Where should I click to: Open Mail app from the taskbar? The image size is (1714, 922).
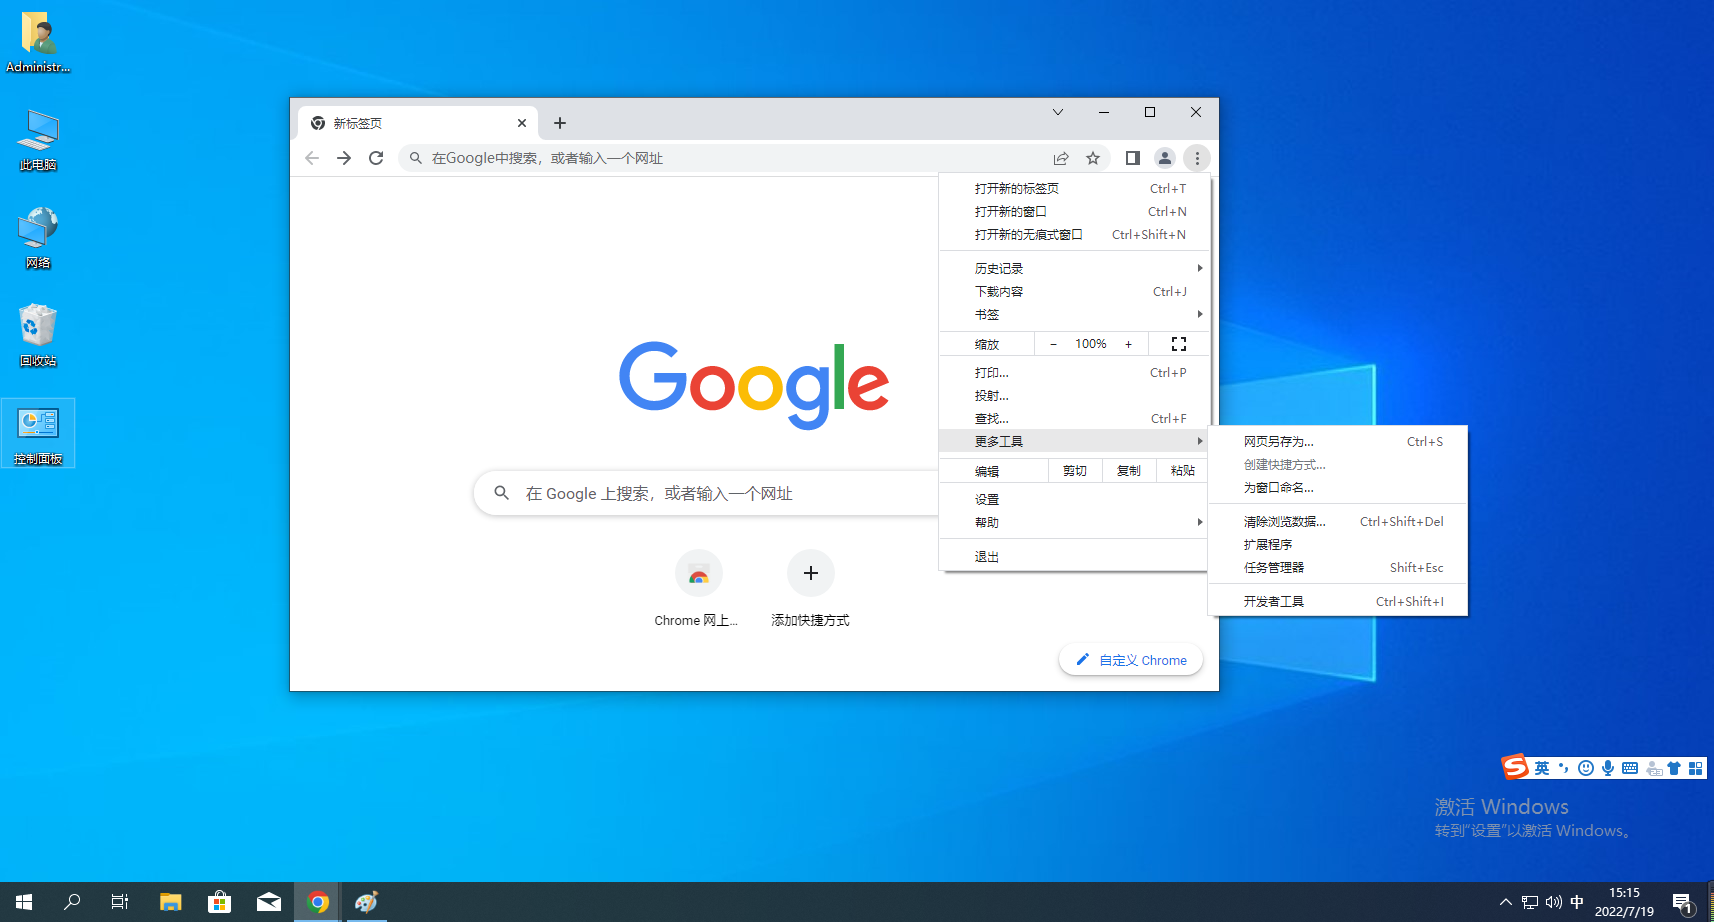(x=268, y=902)
